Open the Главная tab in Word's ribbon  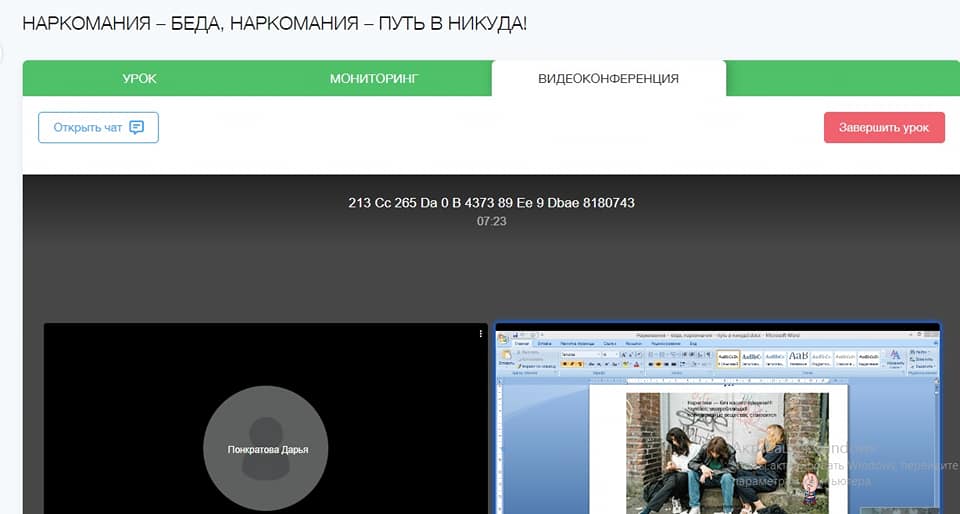pyautogui.click(x=521, y=345)
